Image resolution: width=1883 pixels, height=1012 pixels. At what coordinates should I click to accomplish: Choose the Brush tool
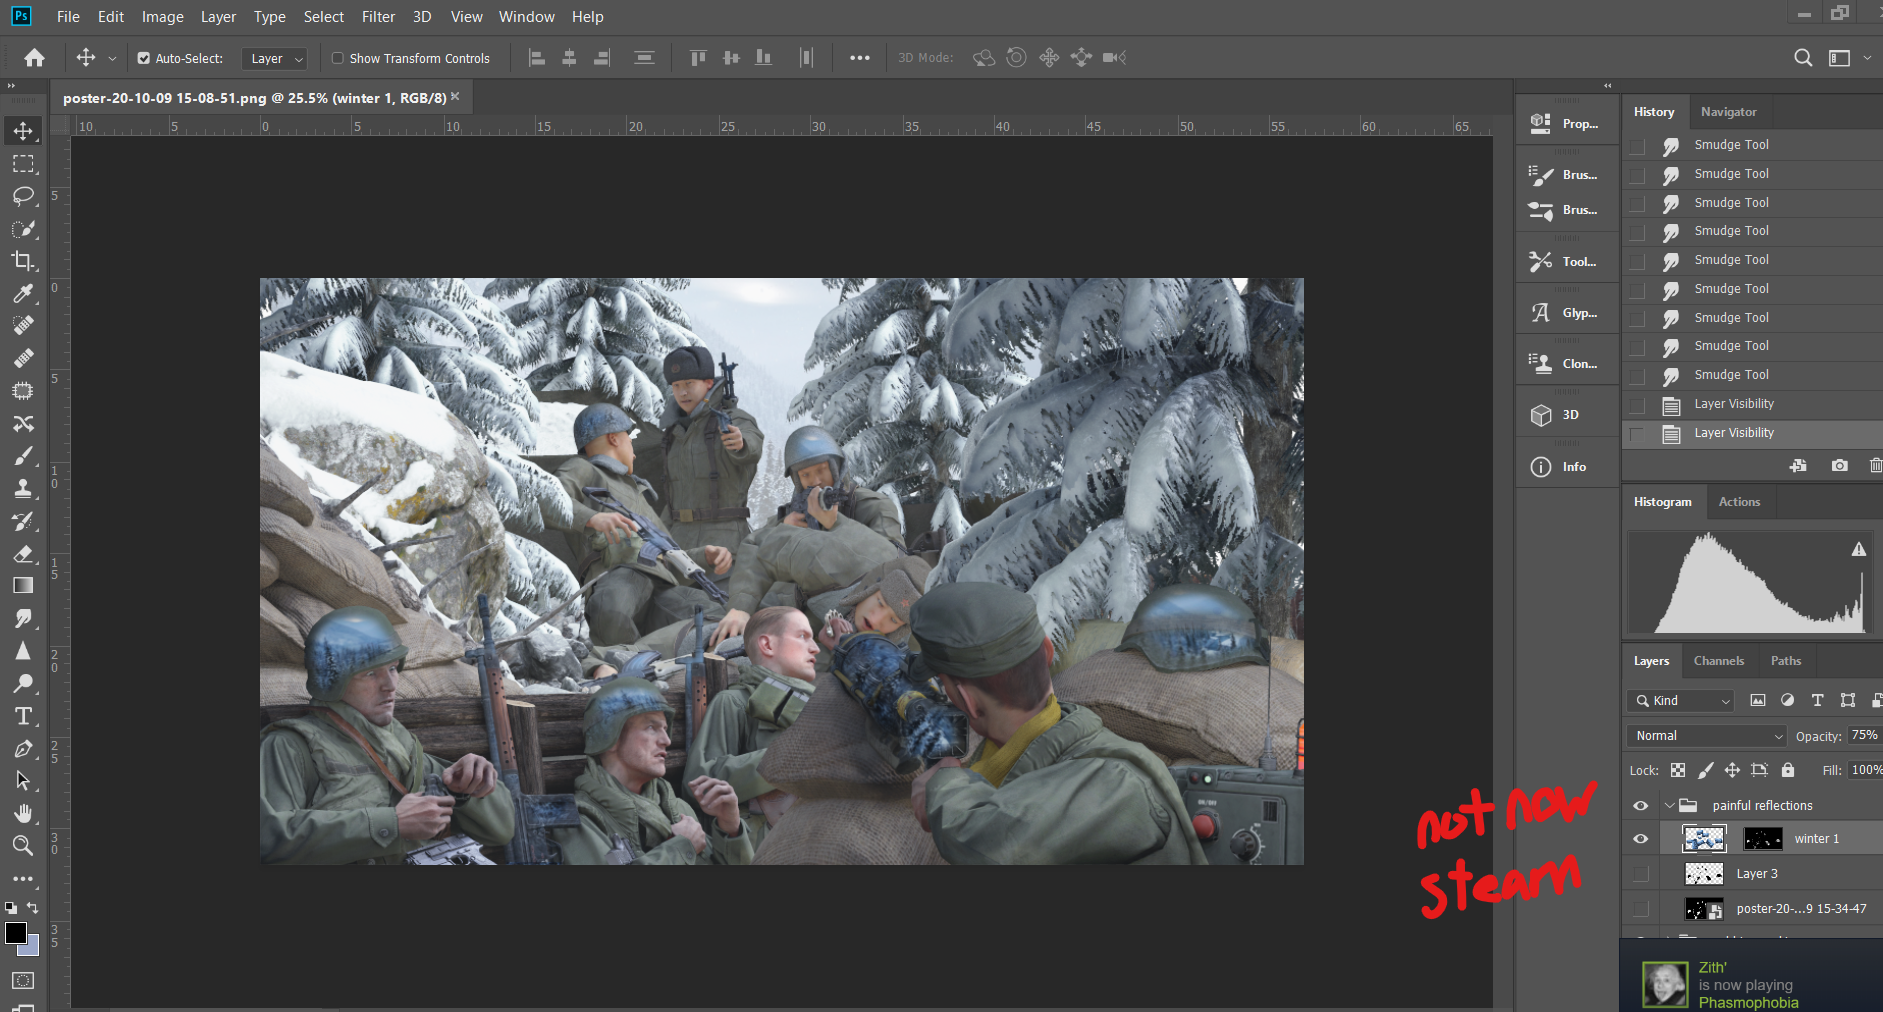(23, 456)
